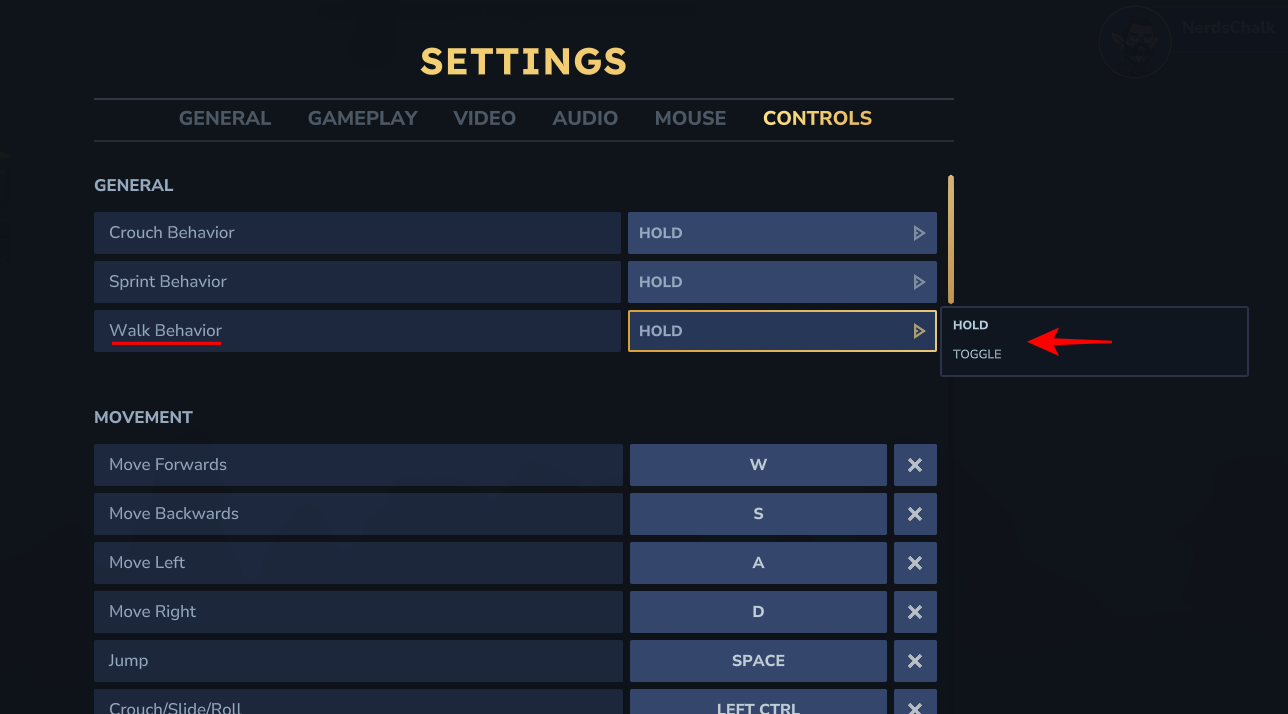Rebind the Jump SPACE key button
This screenshot has height=714, width=1288.
click(x=758, y=661)
